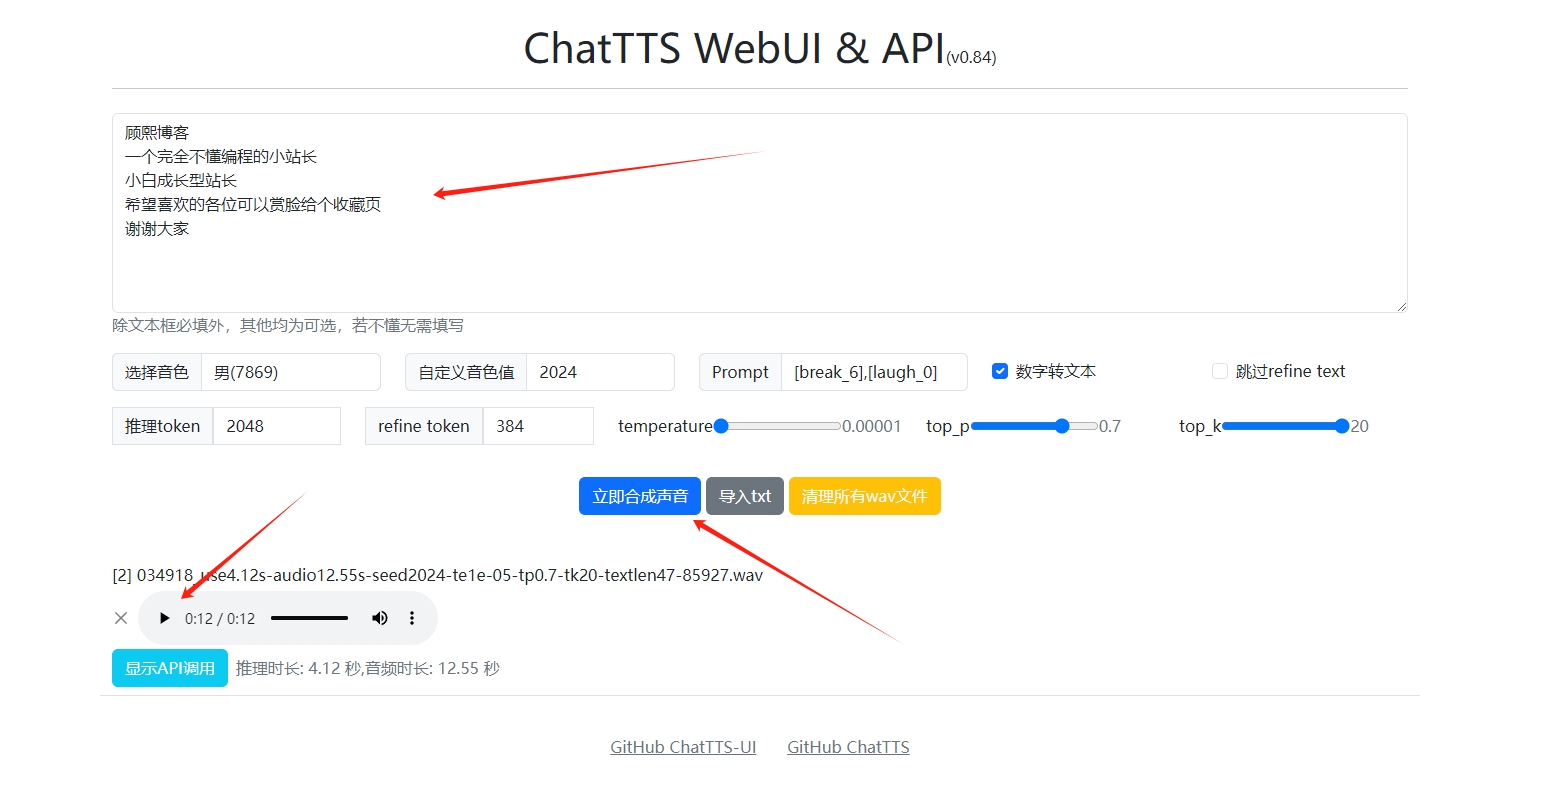Click the temperature slider knob

723,425
